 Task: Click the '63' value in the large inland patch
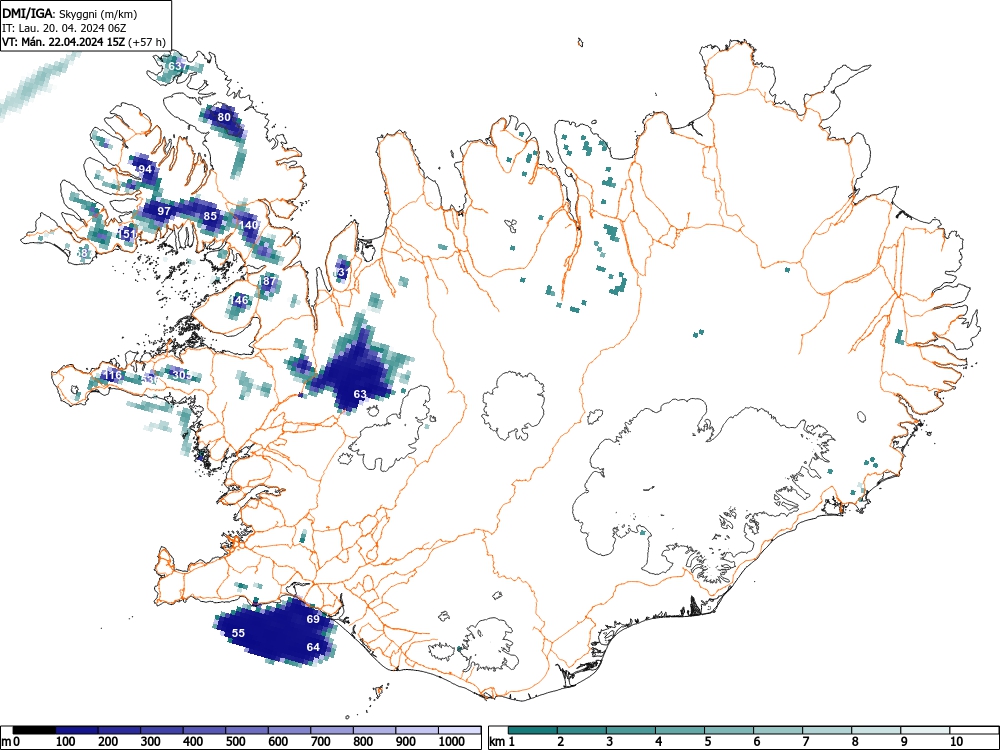coord(360,395)
